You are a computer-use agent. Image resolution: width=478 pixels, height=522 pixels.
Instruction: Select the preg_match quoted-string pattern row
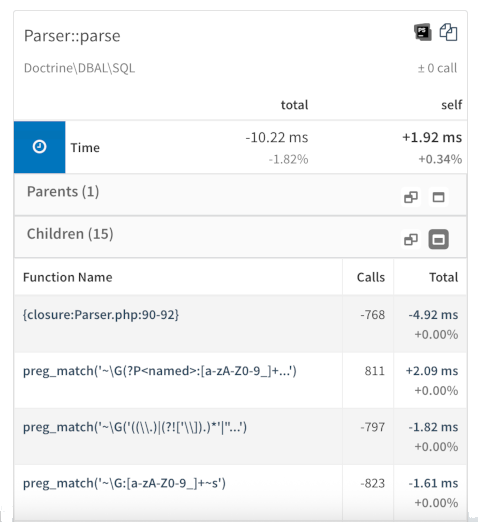(240, 436)
